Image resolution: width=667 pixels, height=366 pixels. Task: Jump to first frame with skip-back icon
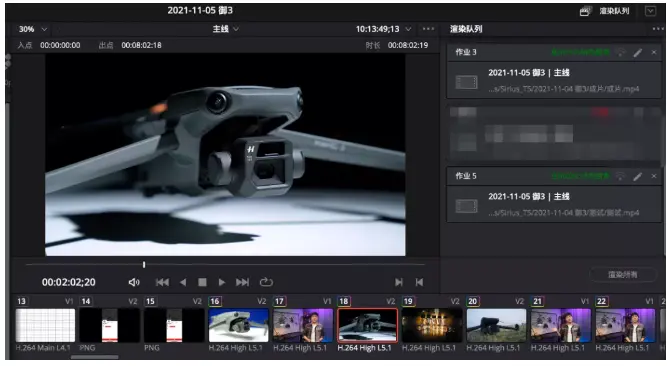[162, 282]
